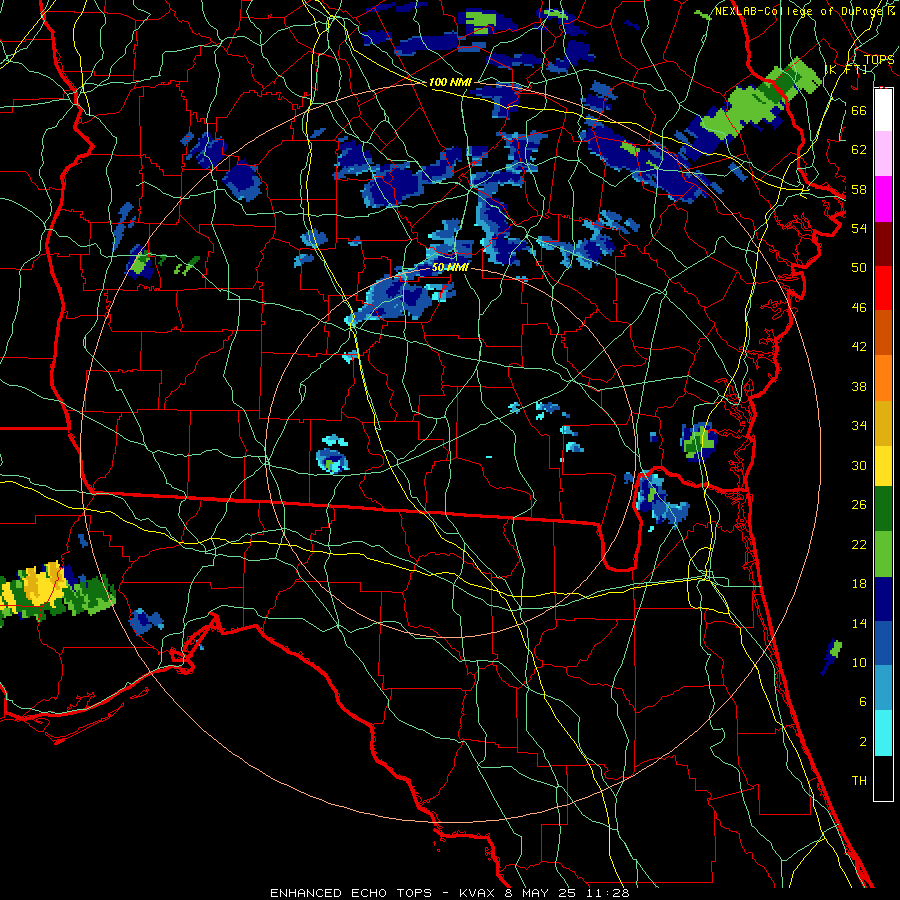This screenshot has height=900, width=900.
Task: Click the green-topped cell just inside the coastline
Action: (x=697, y=441)
